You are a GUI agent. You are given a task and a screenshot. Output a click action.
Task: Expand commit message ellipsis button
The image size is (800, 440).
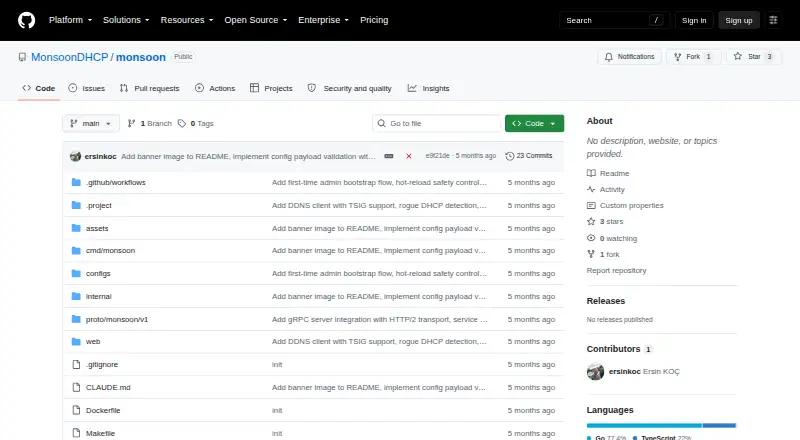pyautogui.click(x=389, y=156)
